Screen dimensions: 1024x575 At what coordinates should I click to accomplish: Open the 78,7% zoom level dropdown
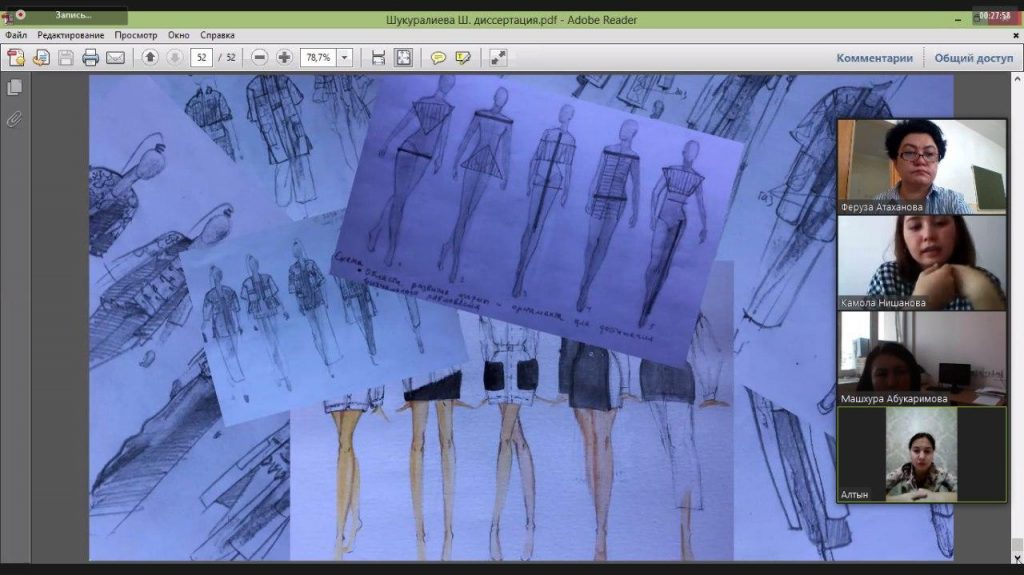pyautogui.click(x=345, y=58)
